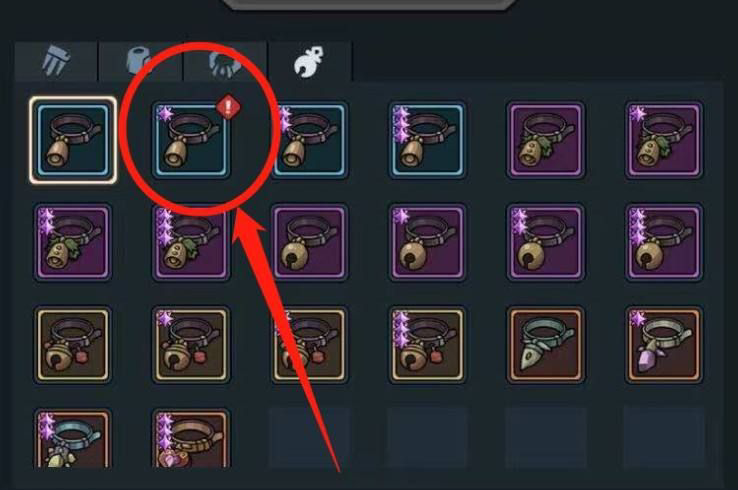Open the claw weapon category tab
This screenshot has width=738, height=490.
56,62
